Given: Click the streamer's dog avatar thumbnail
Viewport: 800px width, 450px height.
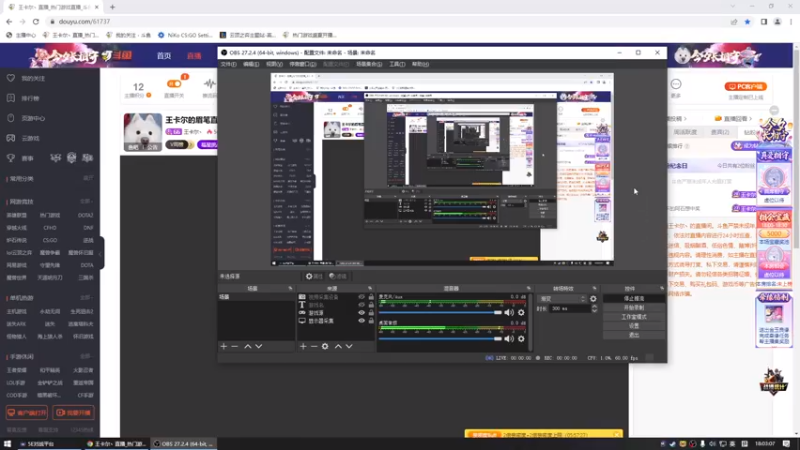Looking at the screenshot, I should click(x=143, y=132).
